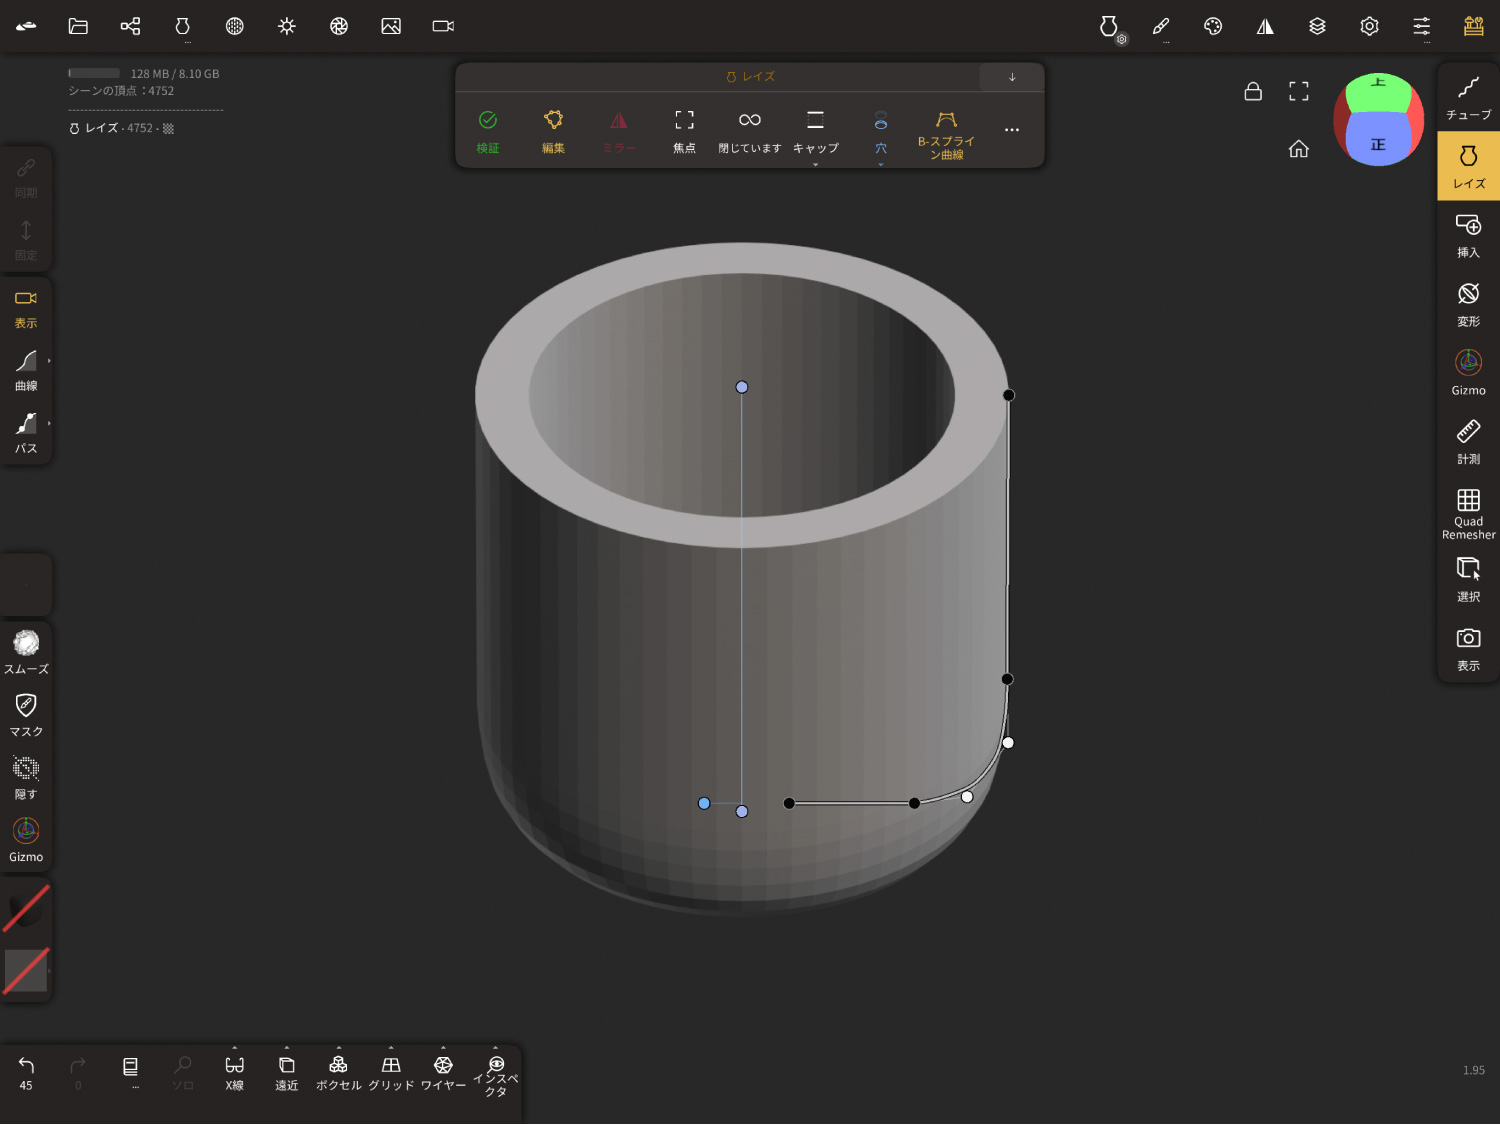
Task: Expand the キャップ cap options
Action: pos(815,130)
